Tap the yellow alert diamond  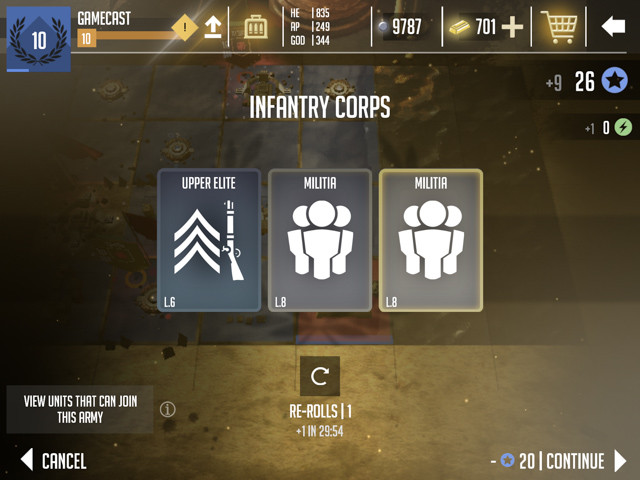click(185, 27)
